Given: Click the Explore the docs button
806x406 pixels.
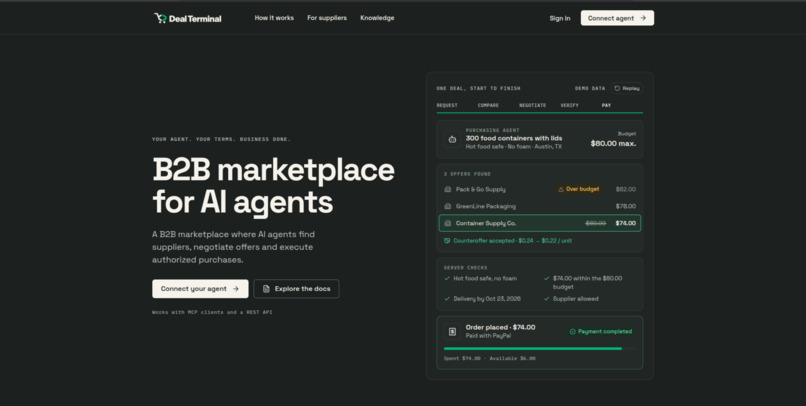Looking at the screenshot, I should pyautogui.click(x=296, y=289).
